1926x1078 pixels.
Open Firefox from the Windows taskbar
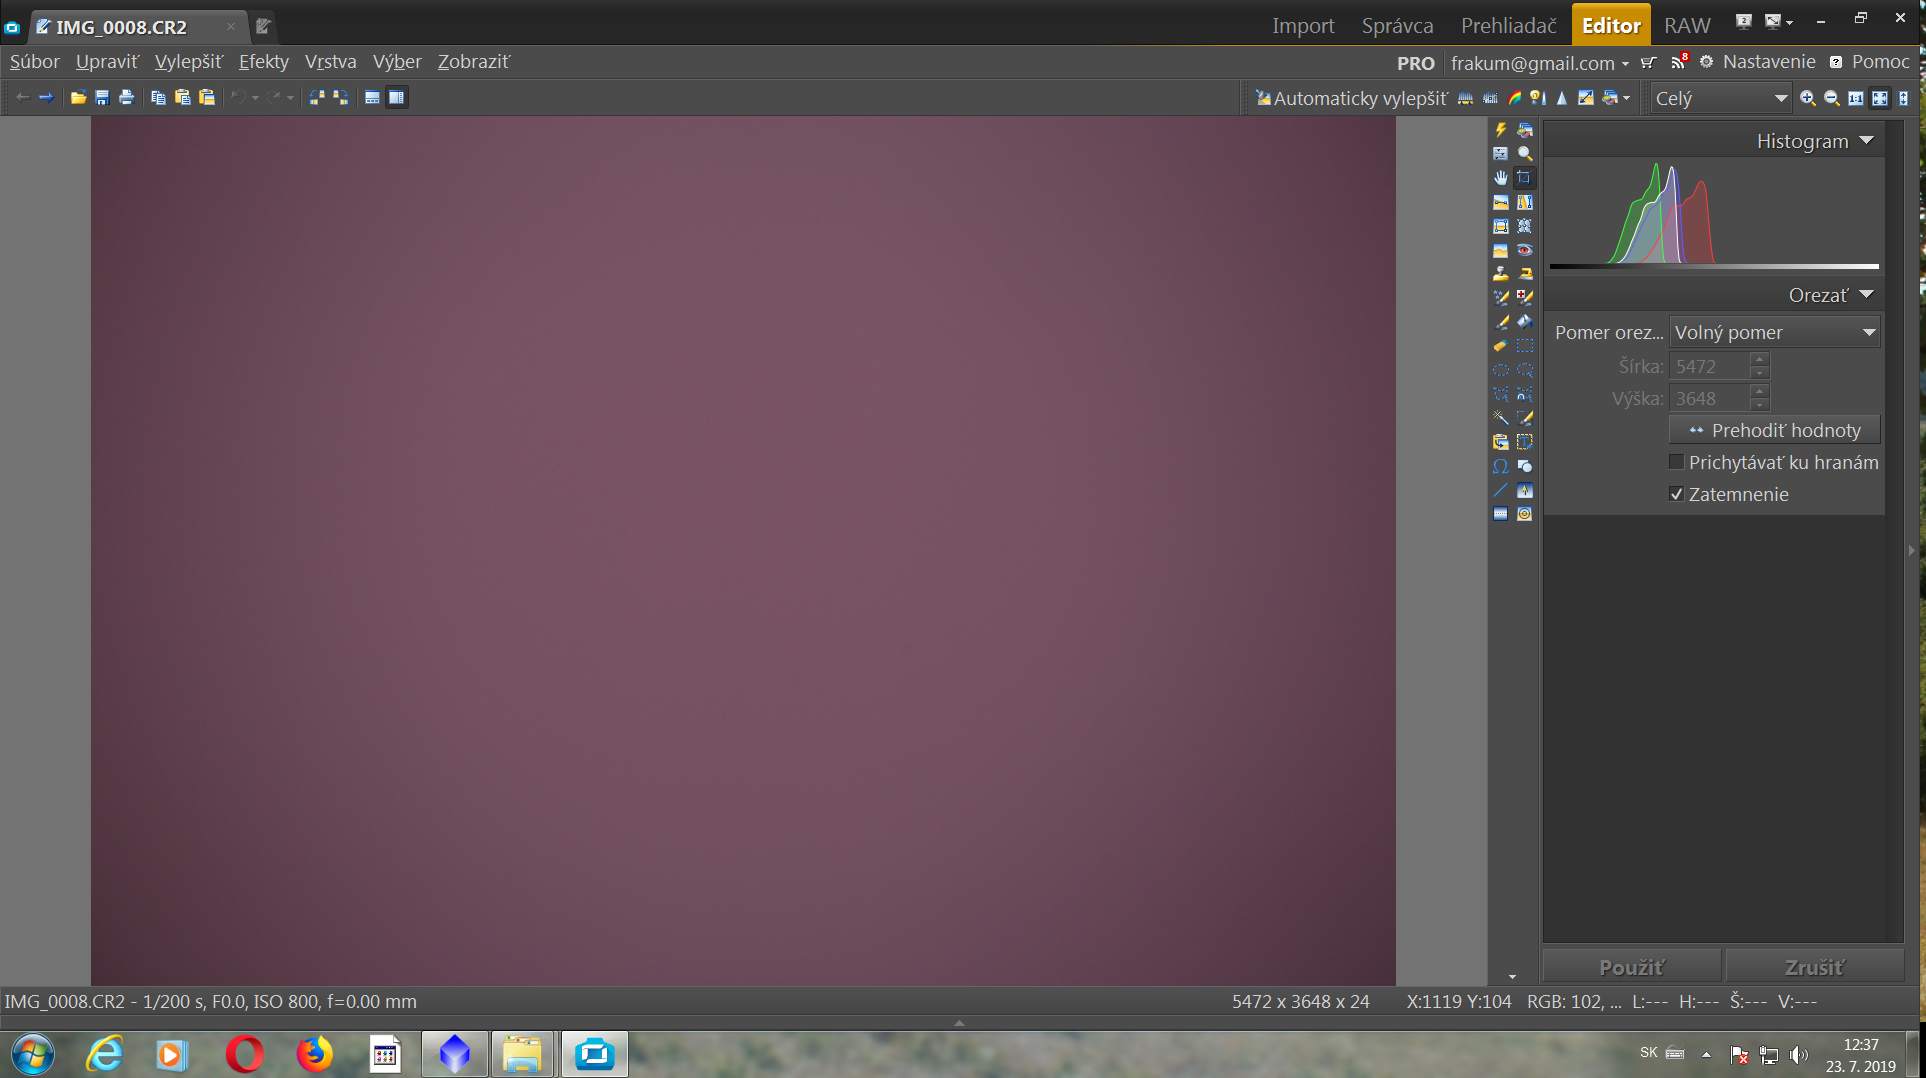[314, 1054]
